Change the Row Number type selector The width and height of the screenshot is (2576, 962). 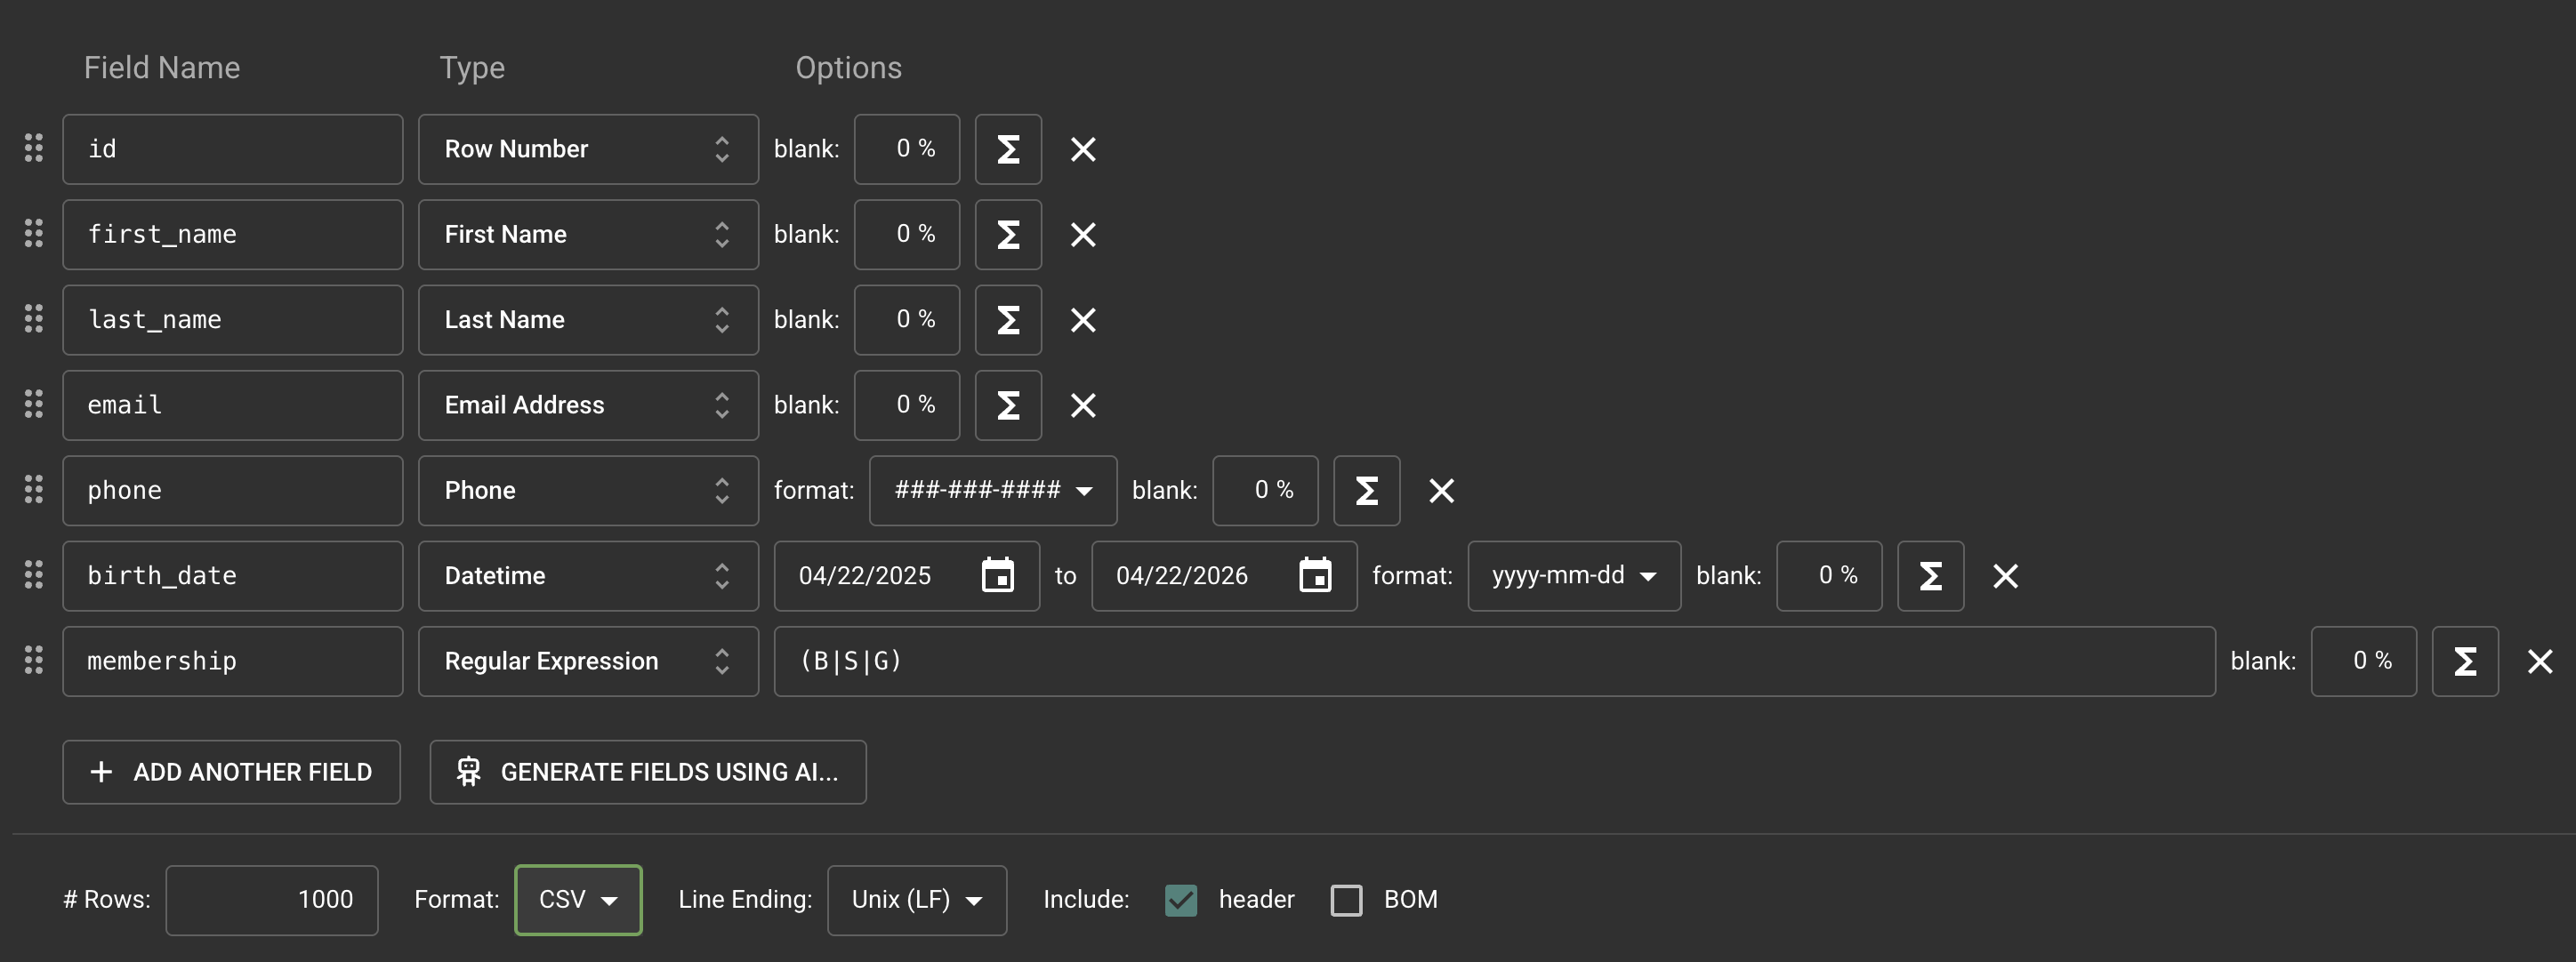tap(588, 149)
